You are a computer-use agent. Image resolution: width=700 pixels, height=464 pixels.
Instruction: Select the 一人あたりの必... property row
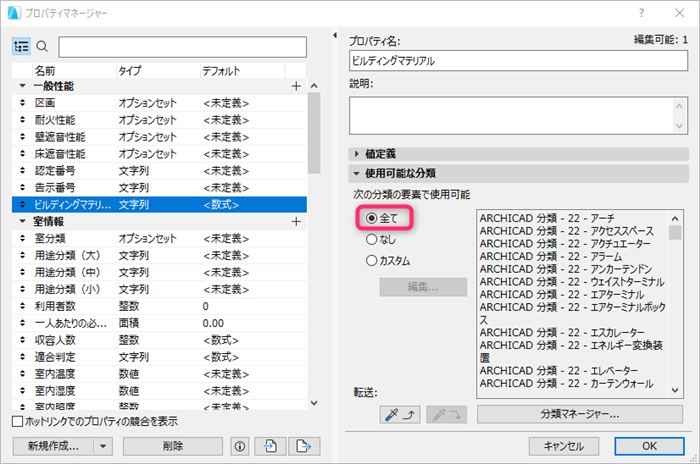(159, 323)
